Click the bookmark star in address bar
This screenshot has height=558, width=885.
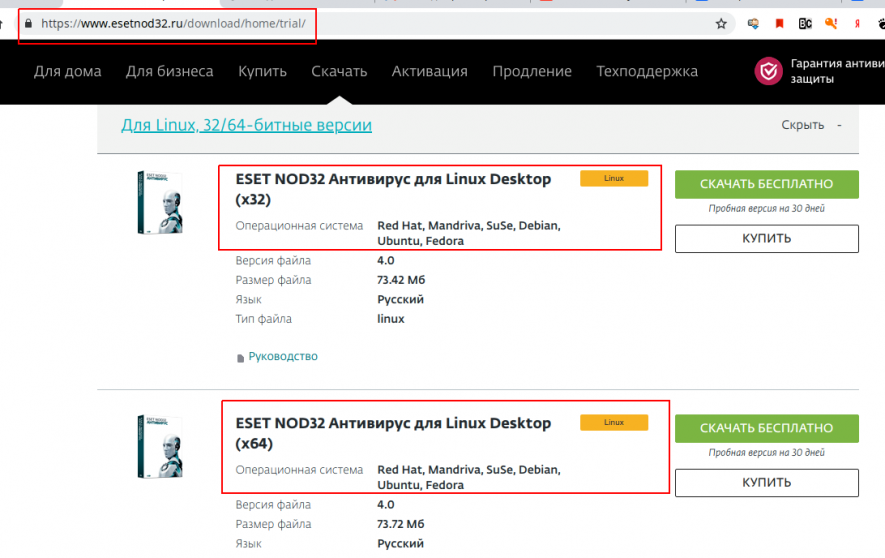(721, 24)
